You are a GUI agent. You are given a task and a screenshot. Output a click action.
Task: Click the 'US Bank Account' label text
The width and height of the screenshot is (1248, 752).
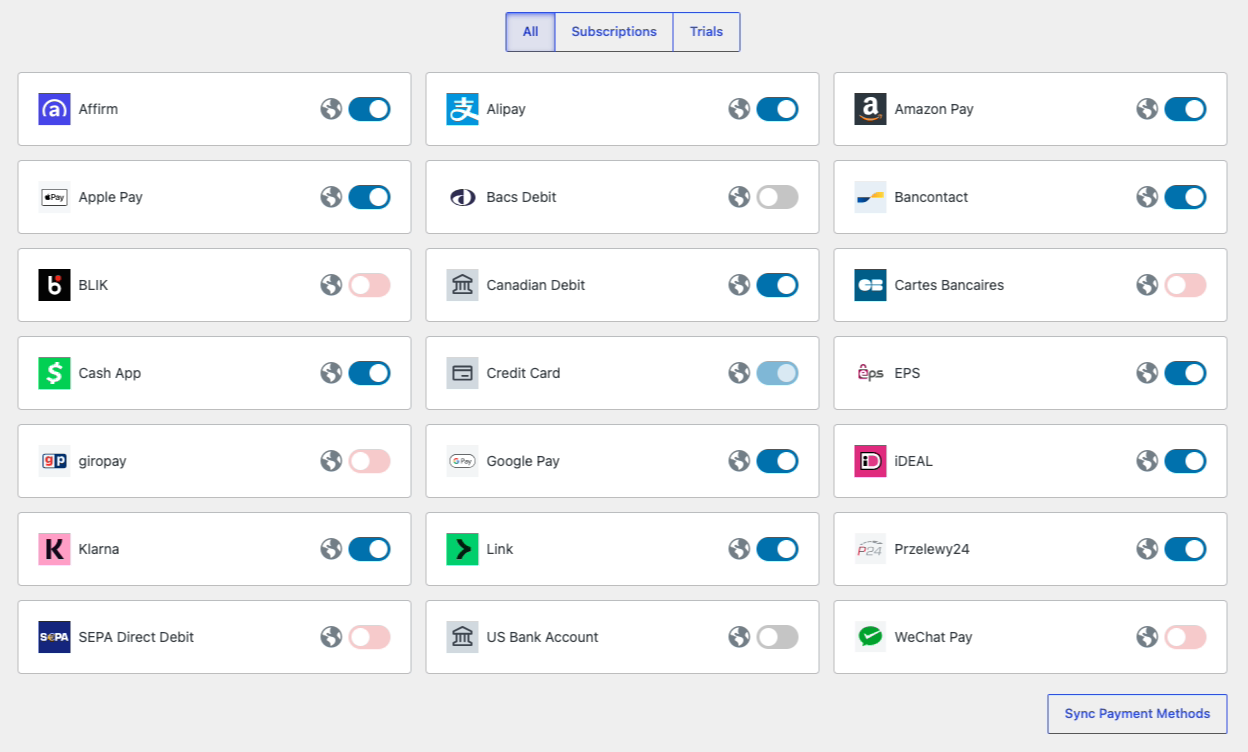tap(543, 637)
